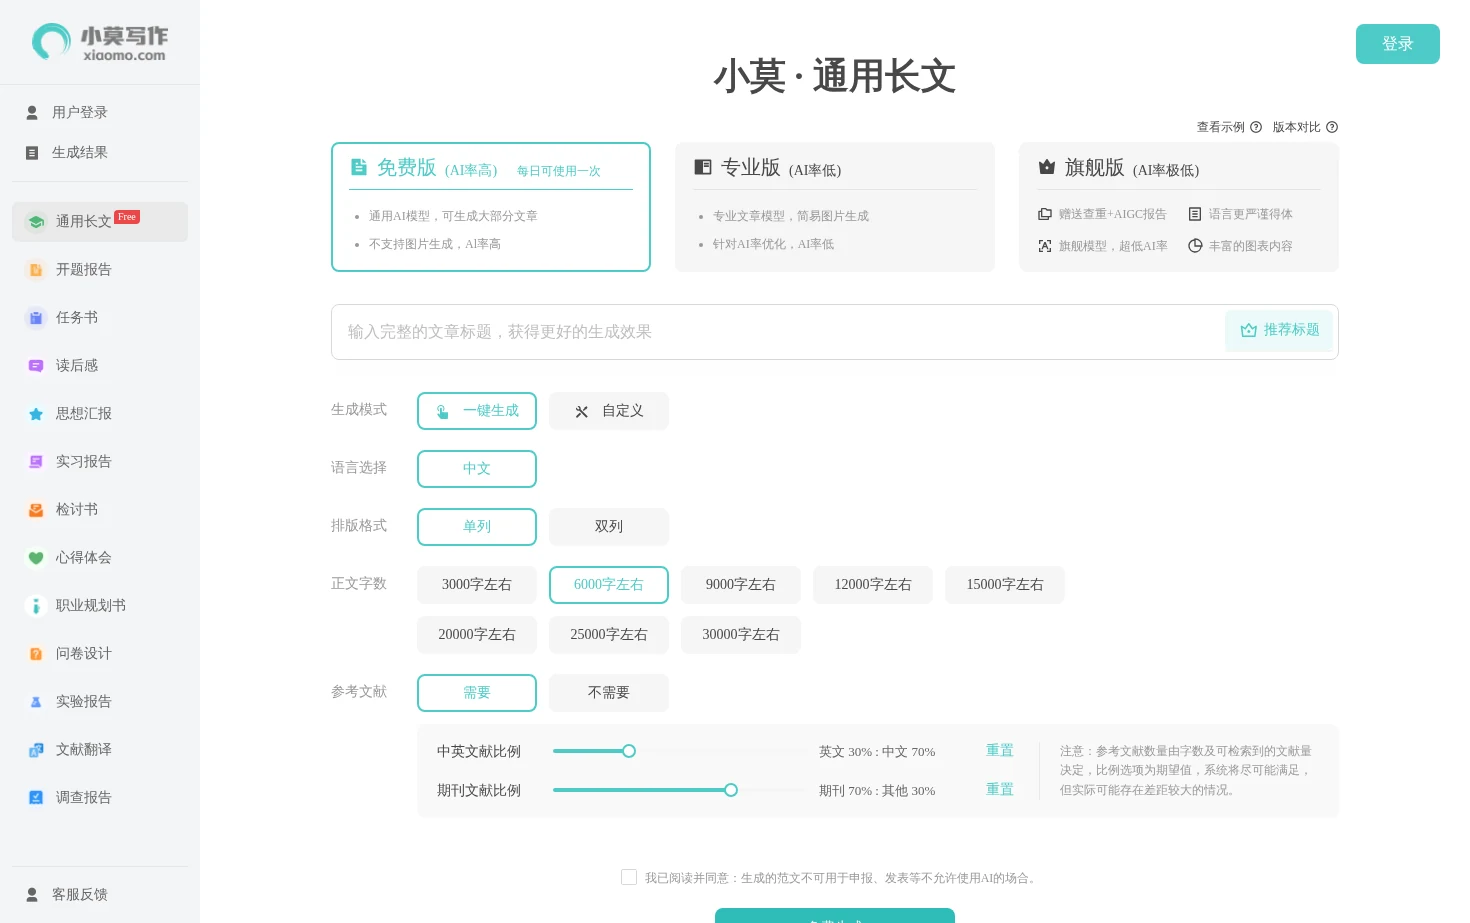Click the 通用长文 graduation cap icon
Screen dimensions: 1470x923
(36, 222)
